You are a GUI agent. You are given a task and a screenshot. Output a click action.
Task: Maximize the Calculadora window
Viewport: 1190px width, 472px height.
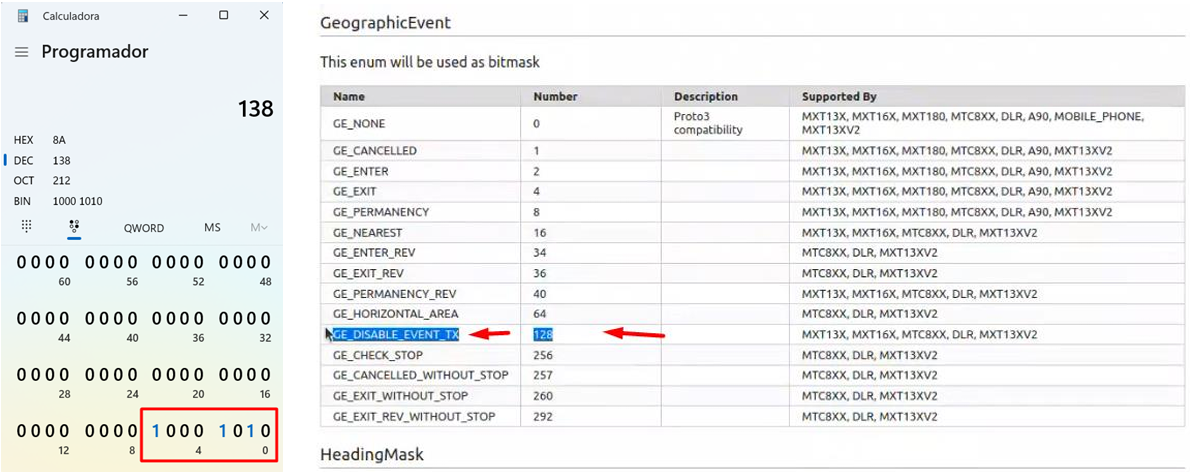223,16
